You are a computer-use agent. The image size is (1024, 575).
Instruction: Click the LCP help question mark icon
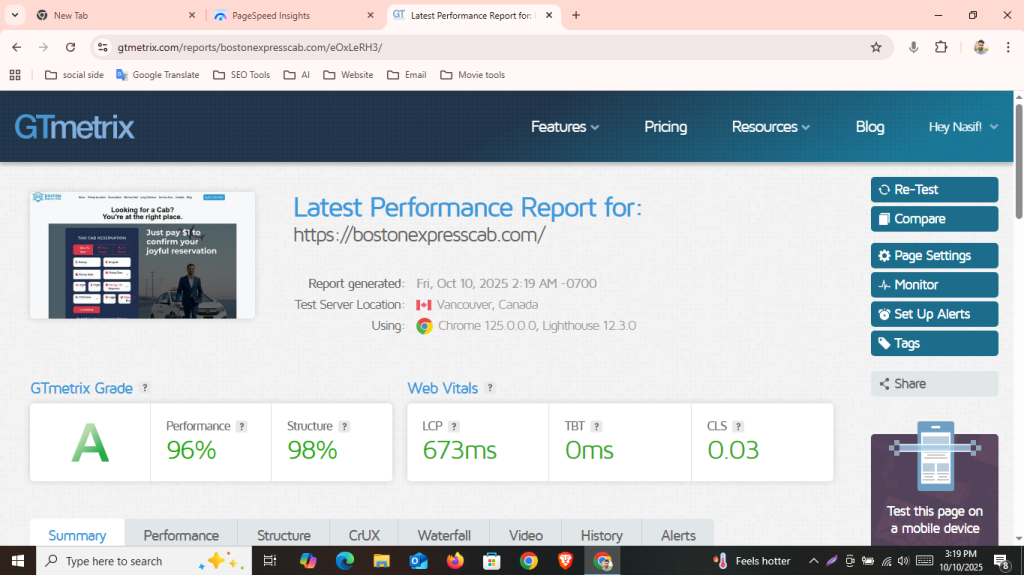(454, 426)
